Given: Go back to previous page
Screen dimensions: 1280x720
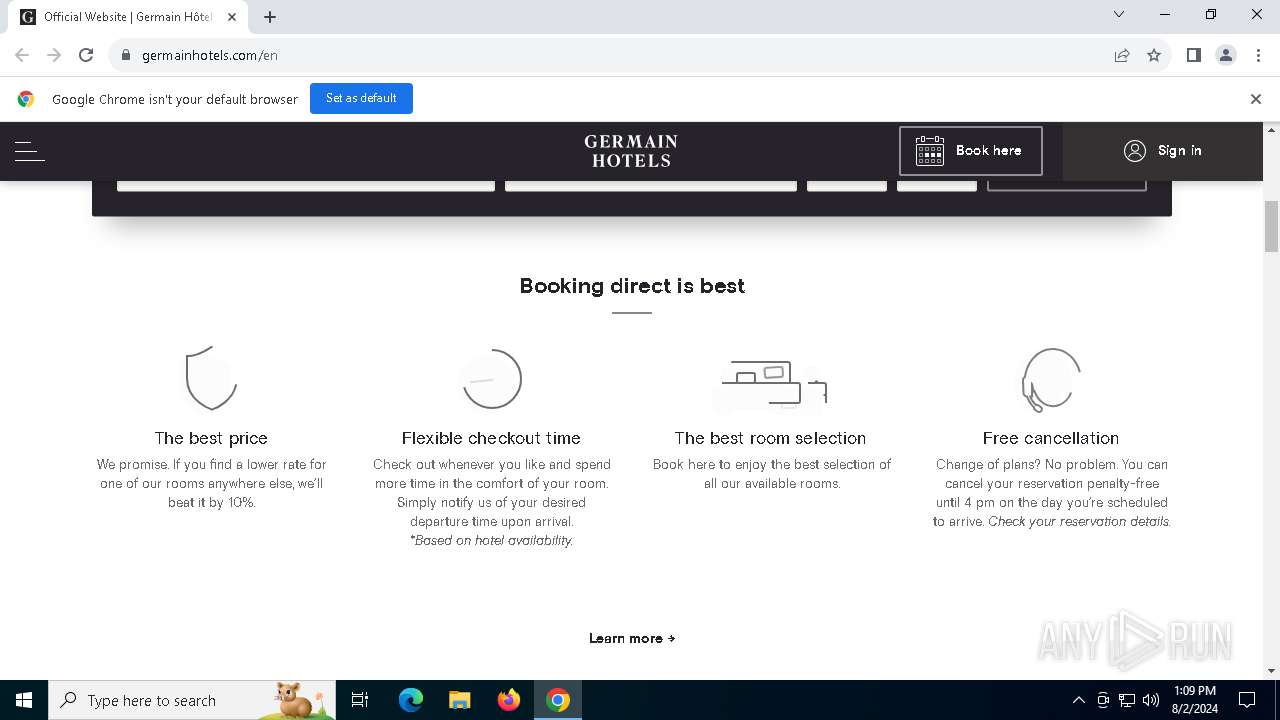Looking at the screenshot, I should (x=22, y=56).
